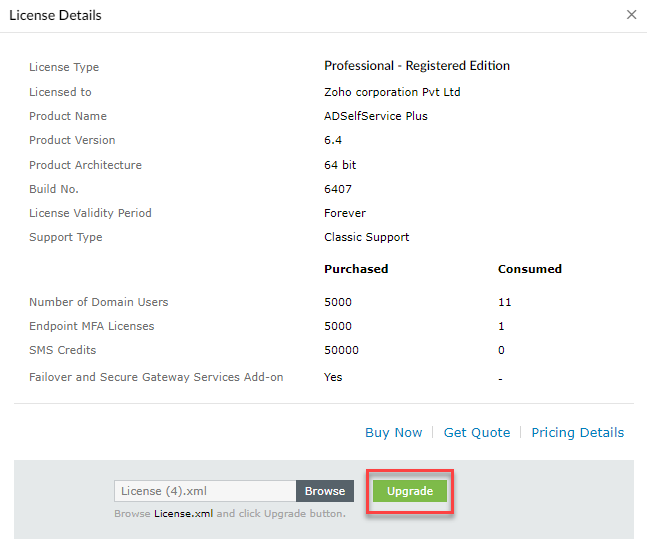Click the Purchased column header

click(x=356, y=269)
